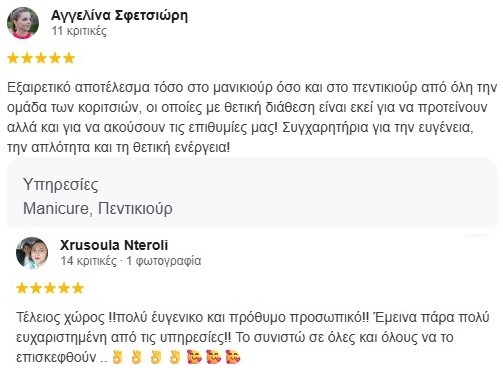Click the fifth star of Αγγελίνα's rating
Screen dimensions: 503x373
pyautogui.click(x=69, y=58)
